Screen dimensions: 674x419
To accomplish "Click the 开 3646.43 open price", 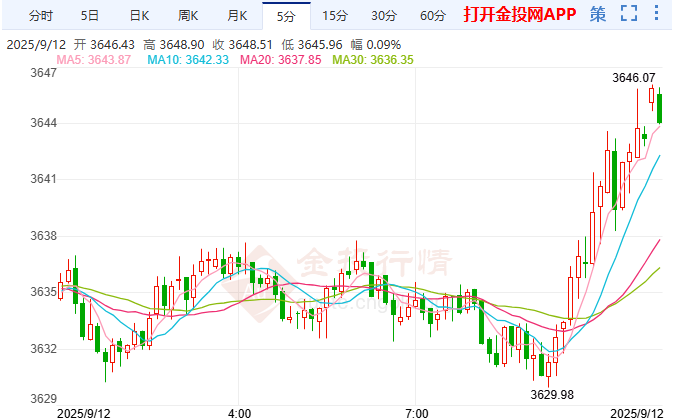I will click(104, 45).
